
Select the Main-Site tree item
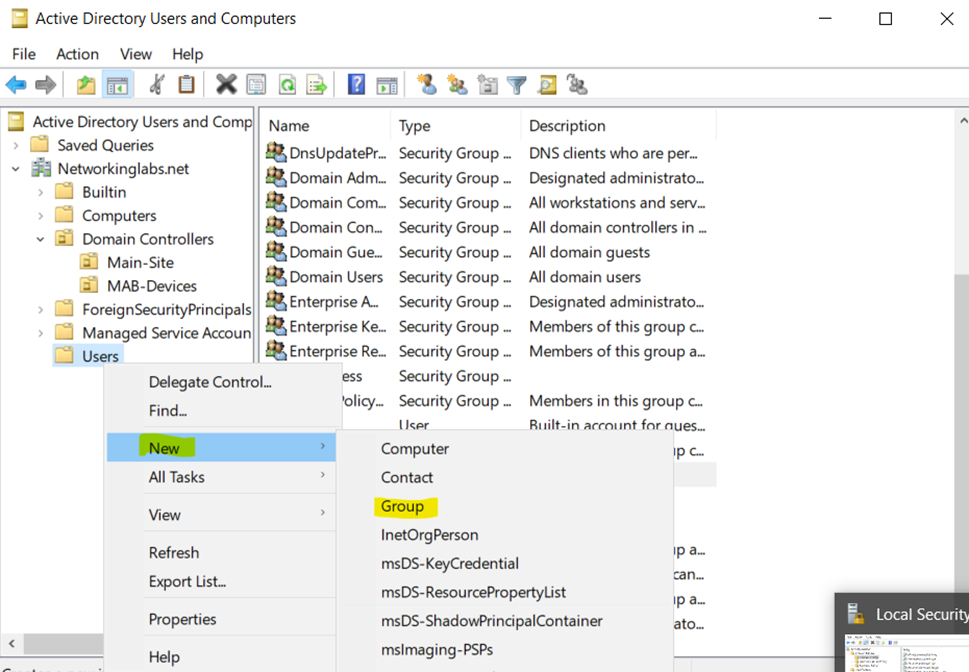pyautogui.click(x=140, y=262)
